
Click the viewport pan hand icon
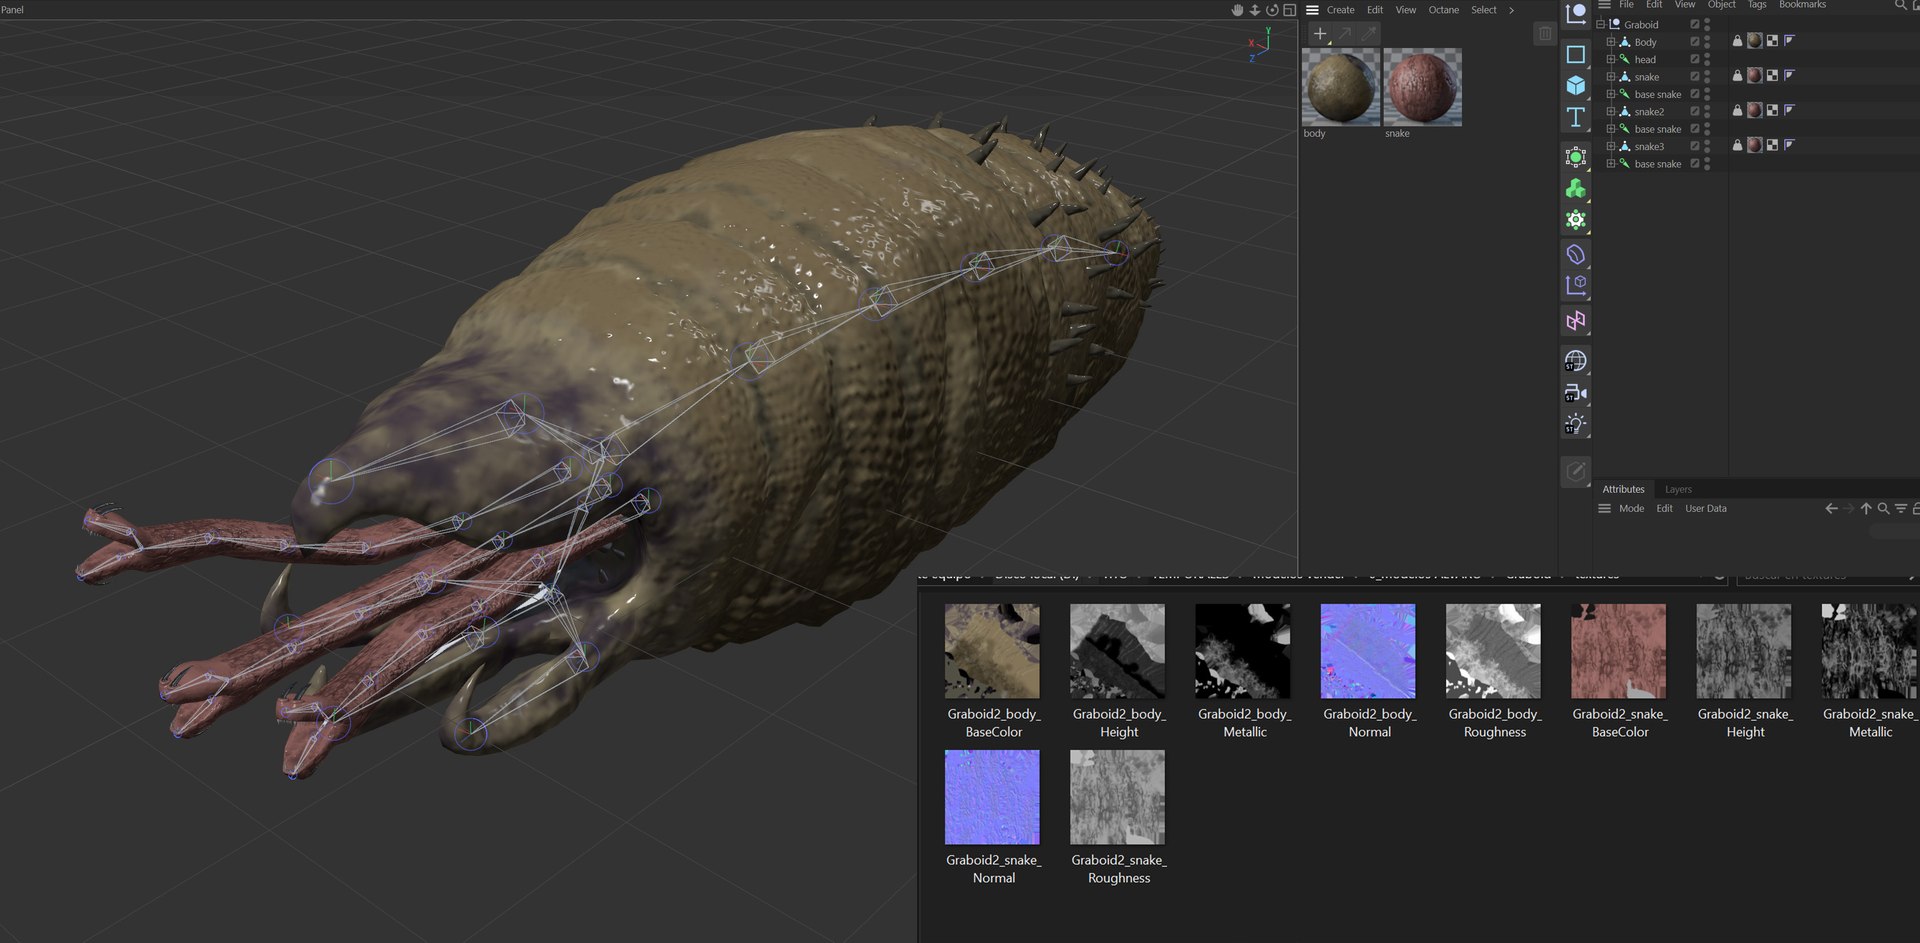[1237, 10]
